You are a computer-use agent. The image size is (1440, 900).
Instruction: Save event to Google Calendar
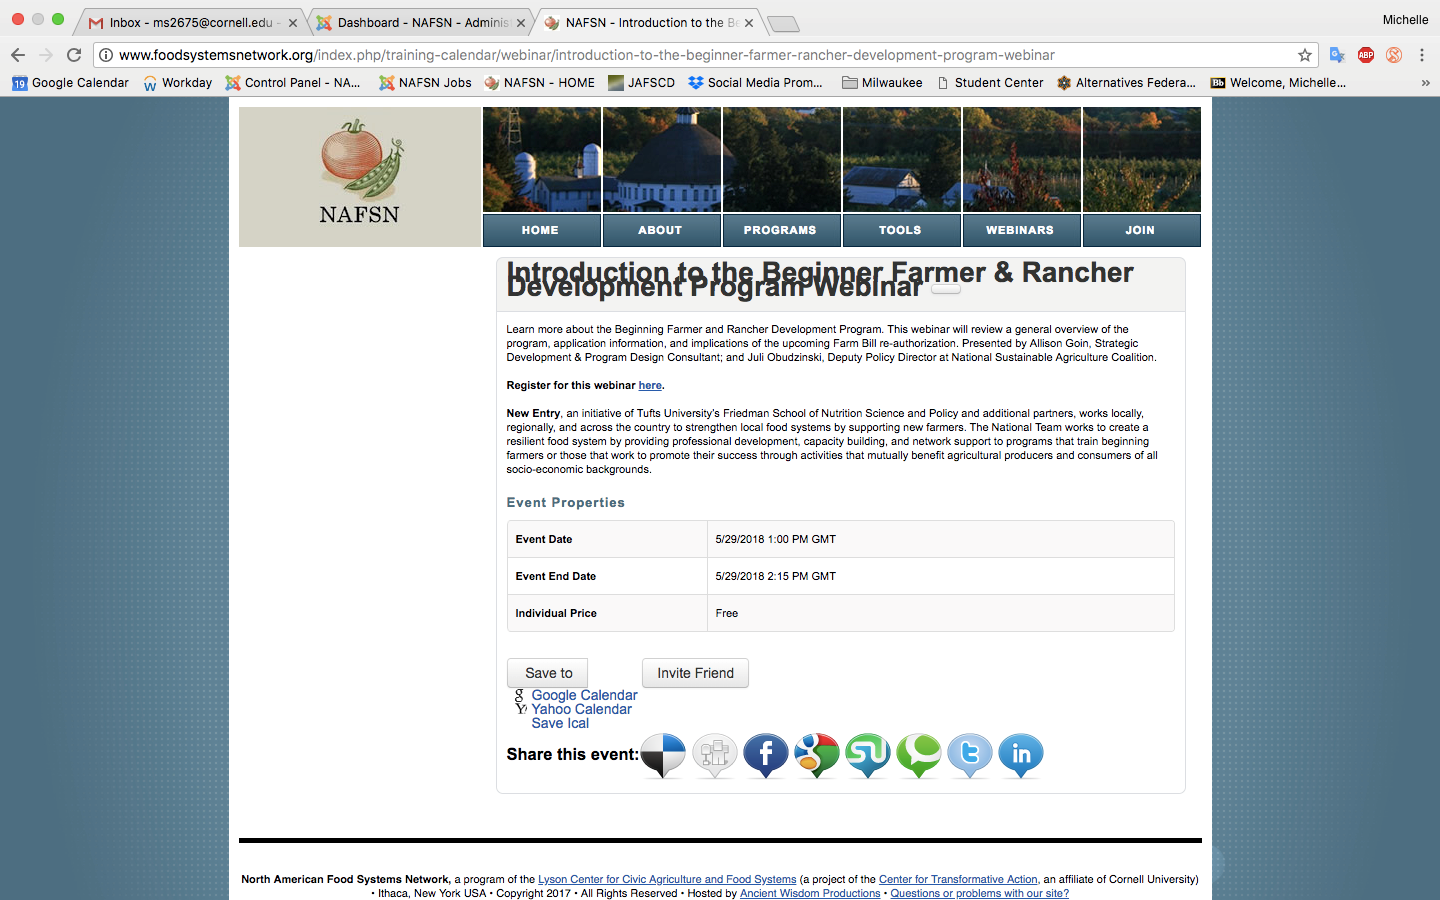click(584, 695)
